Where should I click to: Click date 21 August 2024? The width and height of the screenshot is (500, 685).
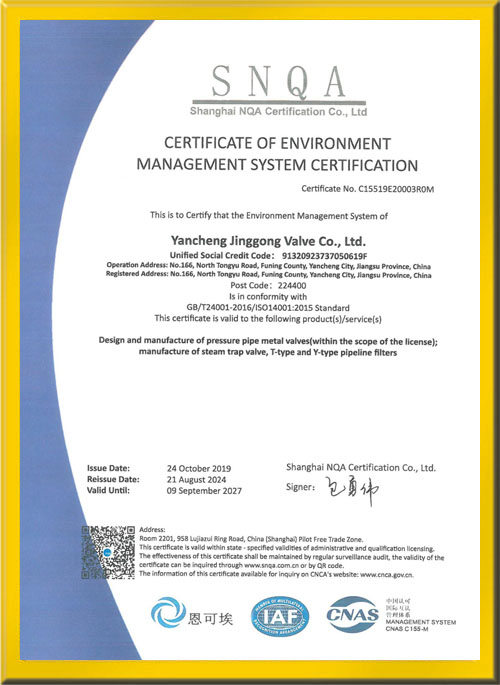(197, 480)
